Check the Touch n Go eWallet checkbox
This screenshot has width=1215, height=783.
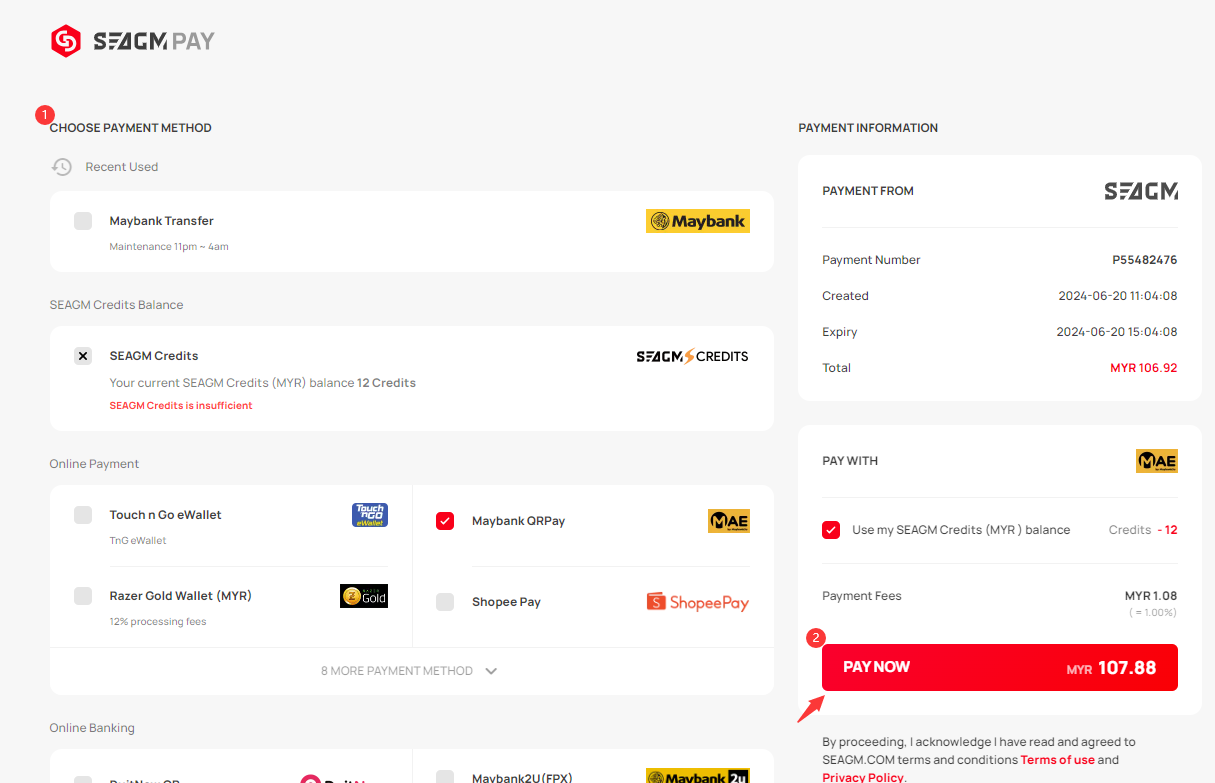(x=83, y=515)
